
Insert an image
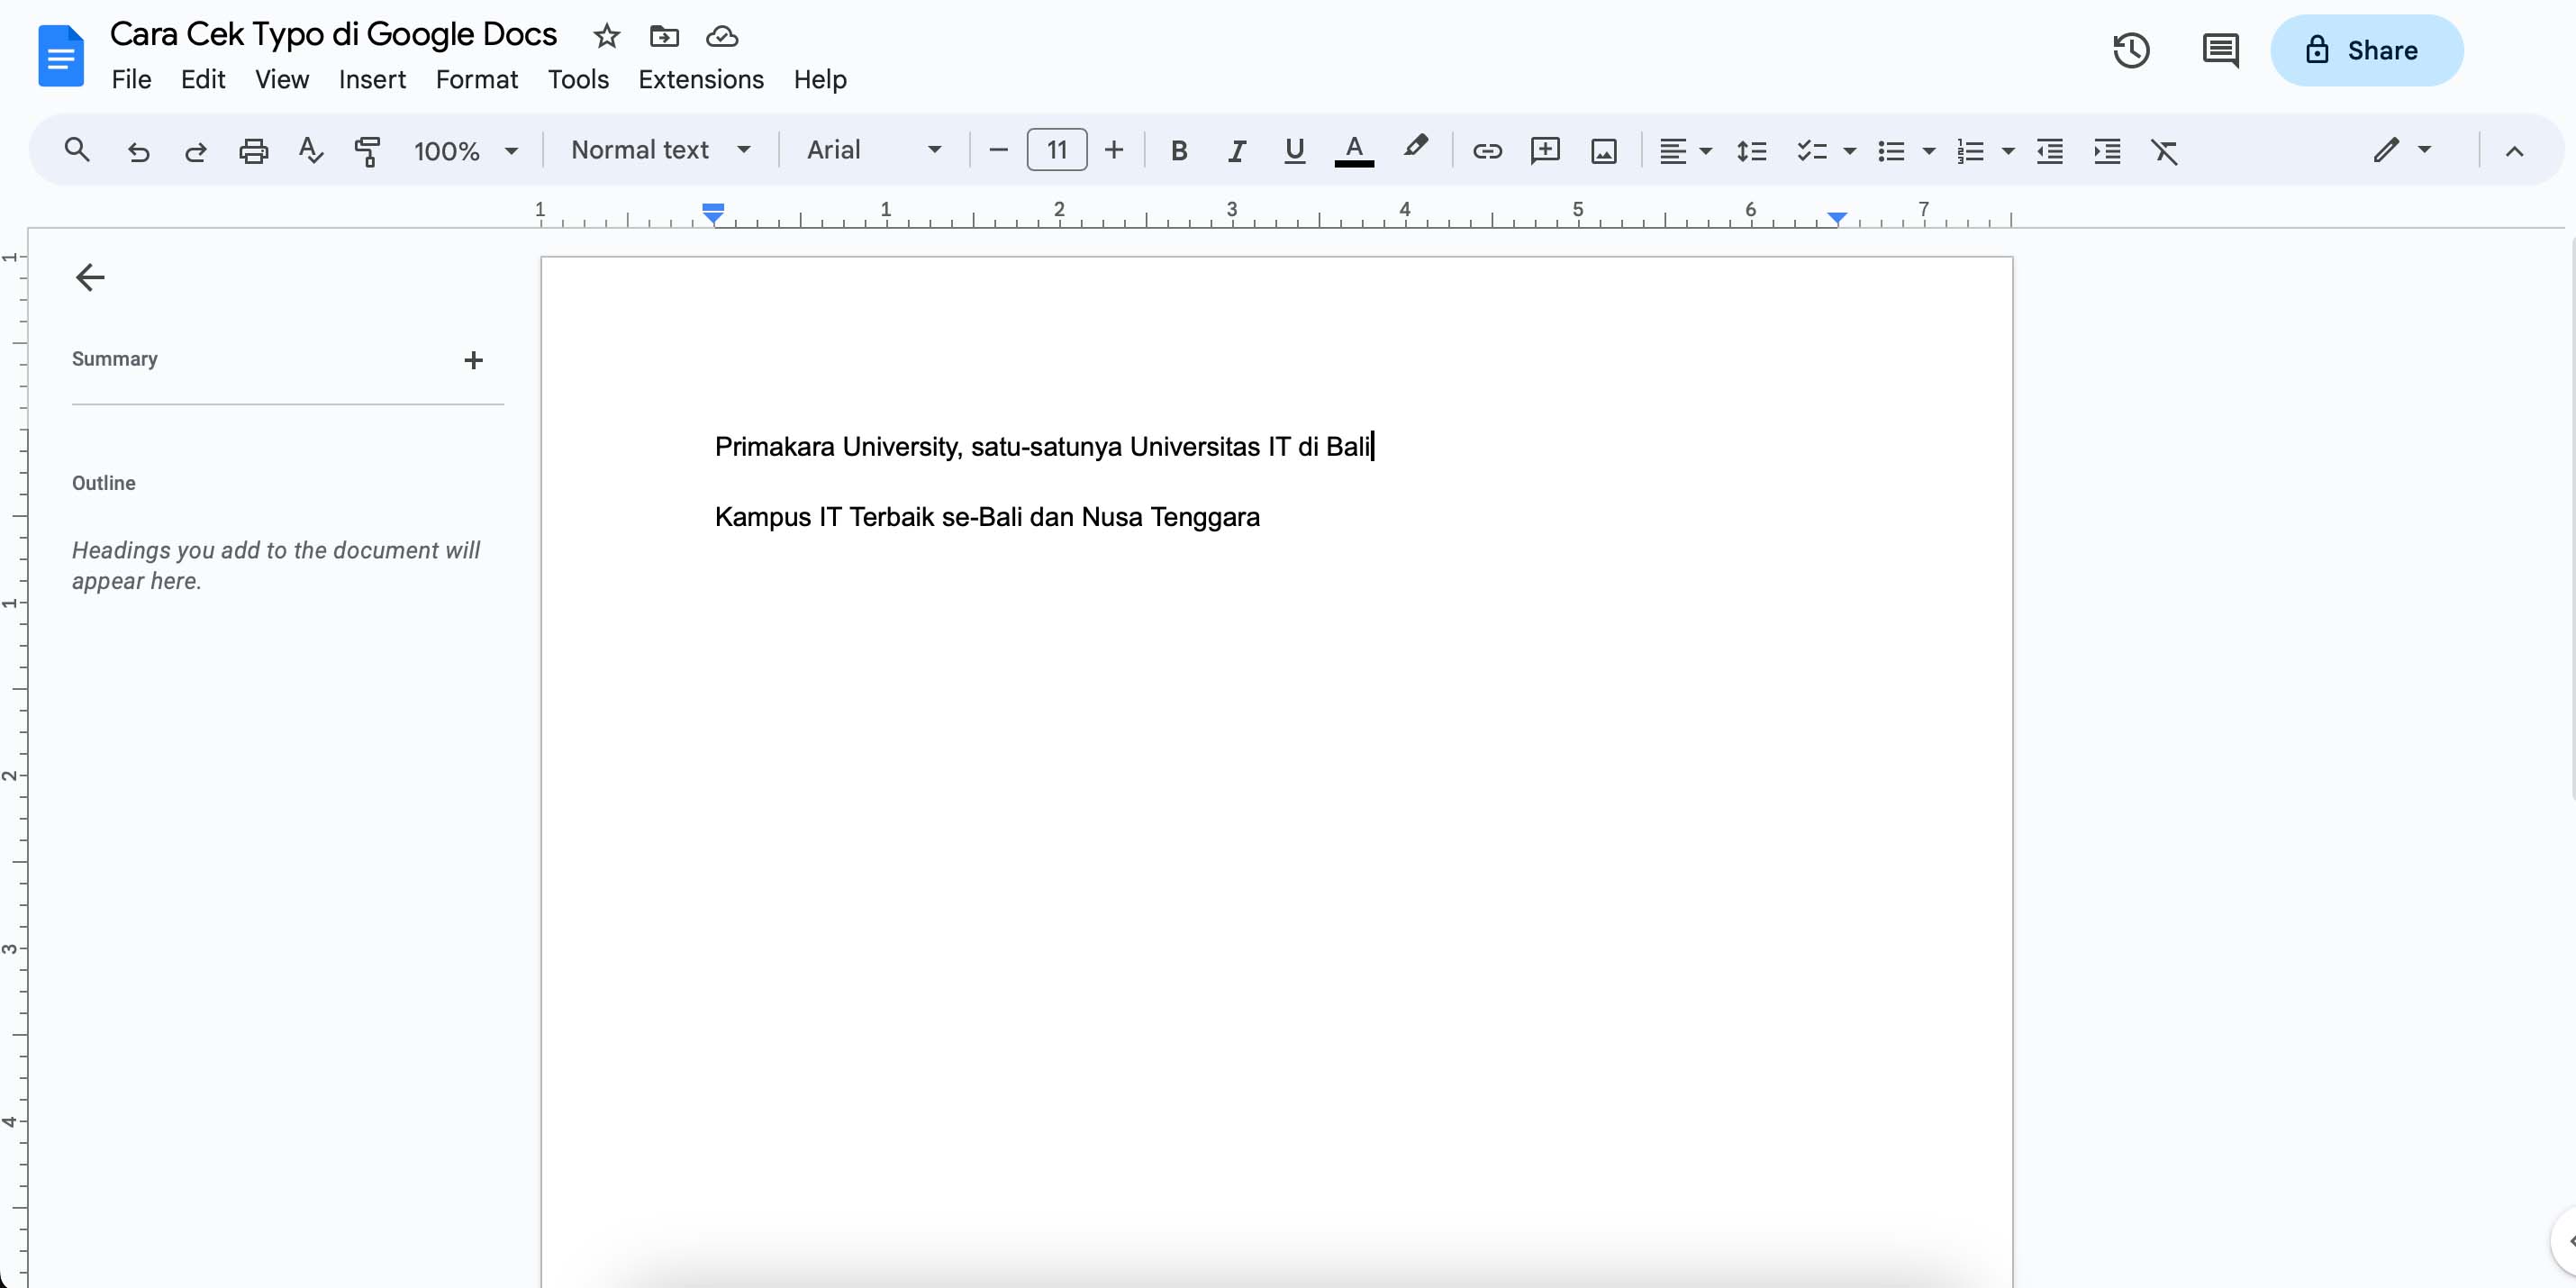1604,151
